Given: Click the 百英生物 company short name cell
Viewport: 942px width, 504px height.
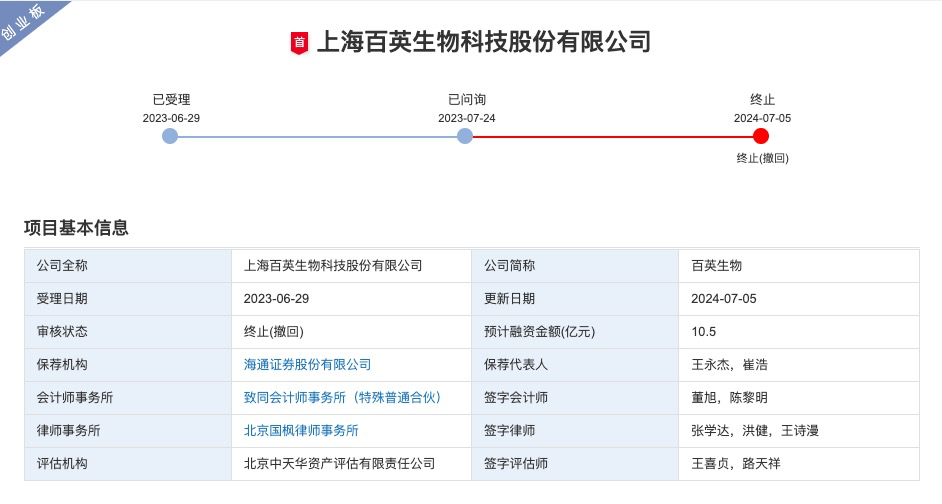Looking at the screenshot, I should coord(716,266).
